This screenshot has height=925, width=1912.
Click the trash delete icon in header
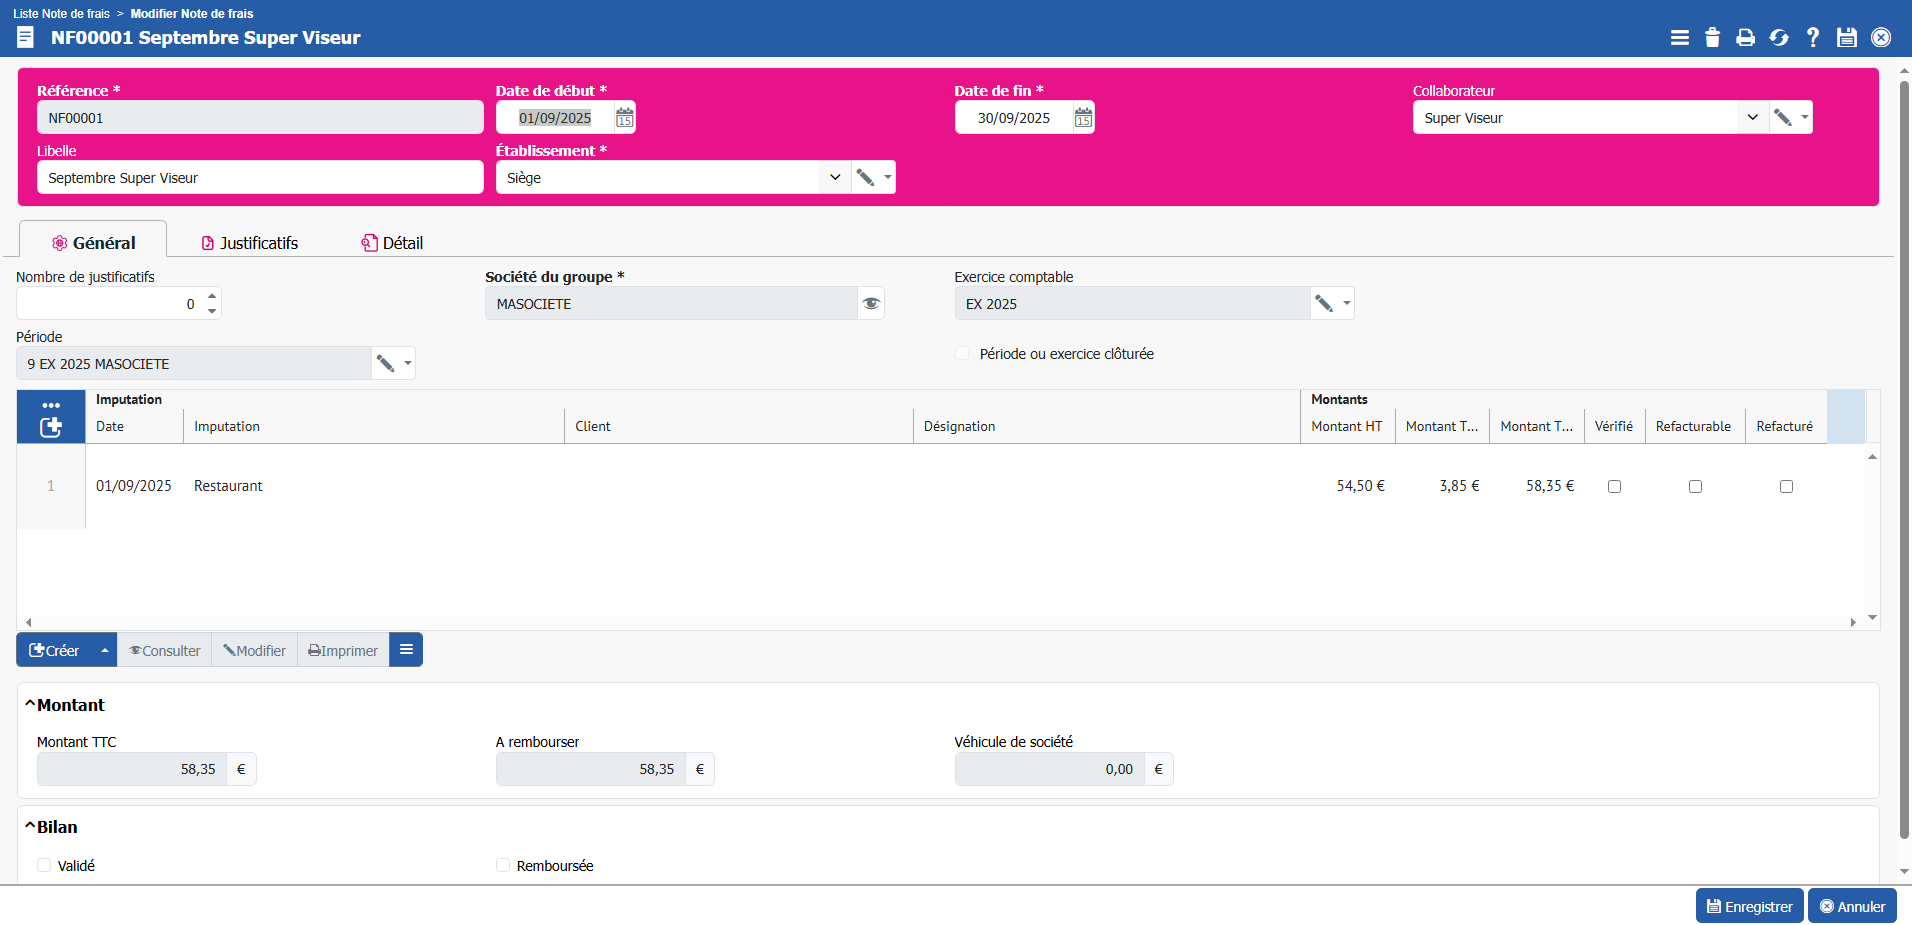pos(1712,37)
